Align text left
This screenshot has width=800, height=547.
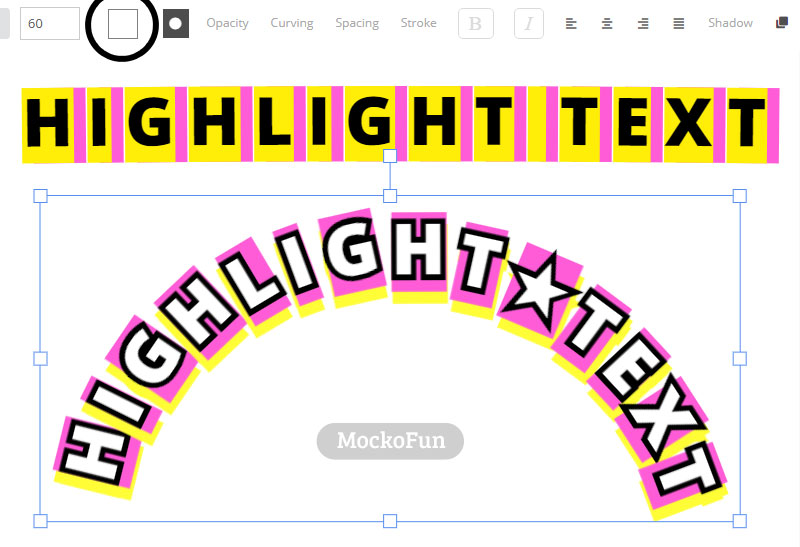(571, 23)
